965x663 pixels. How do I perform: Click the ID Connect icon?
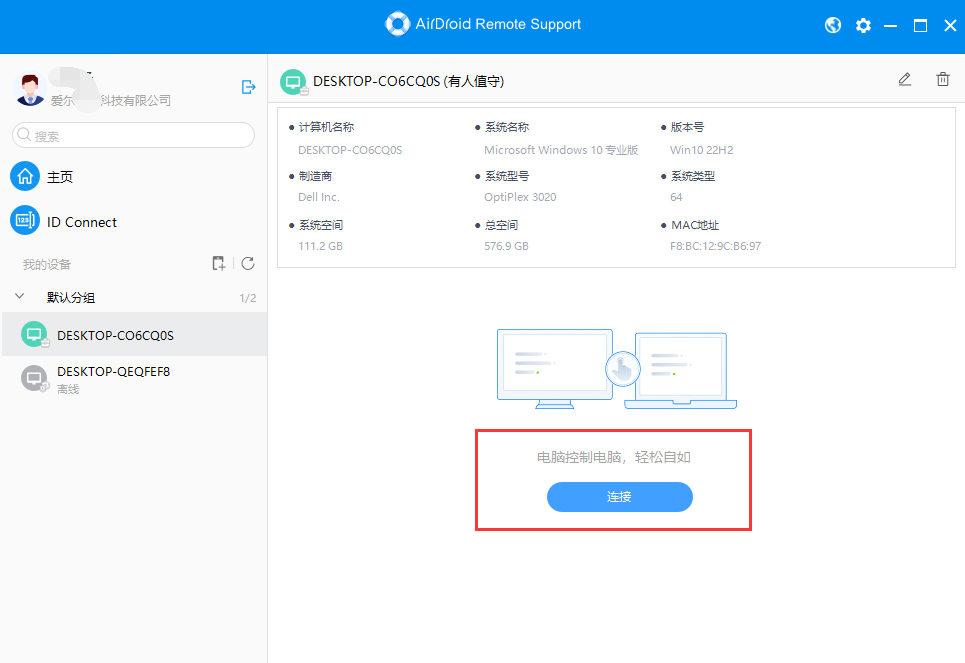25,220
